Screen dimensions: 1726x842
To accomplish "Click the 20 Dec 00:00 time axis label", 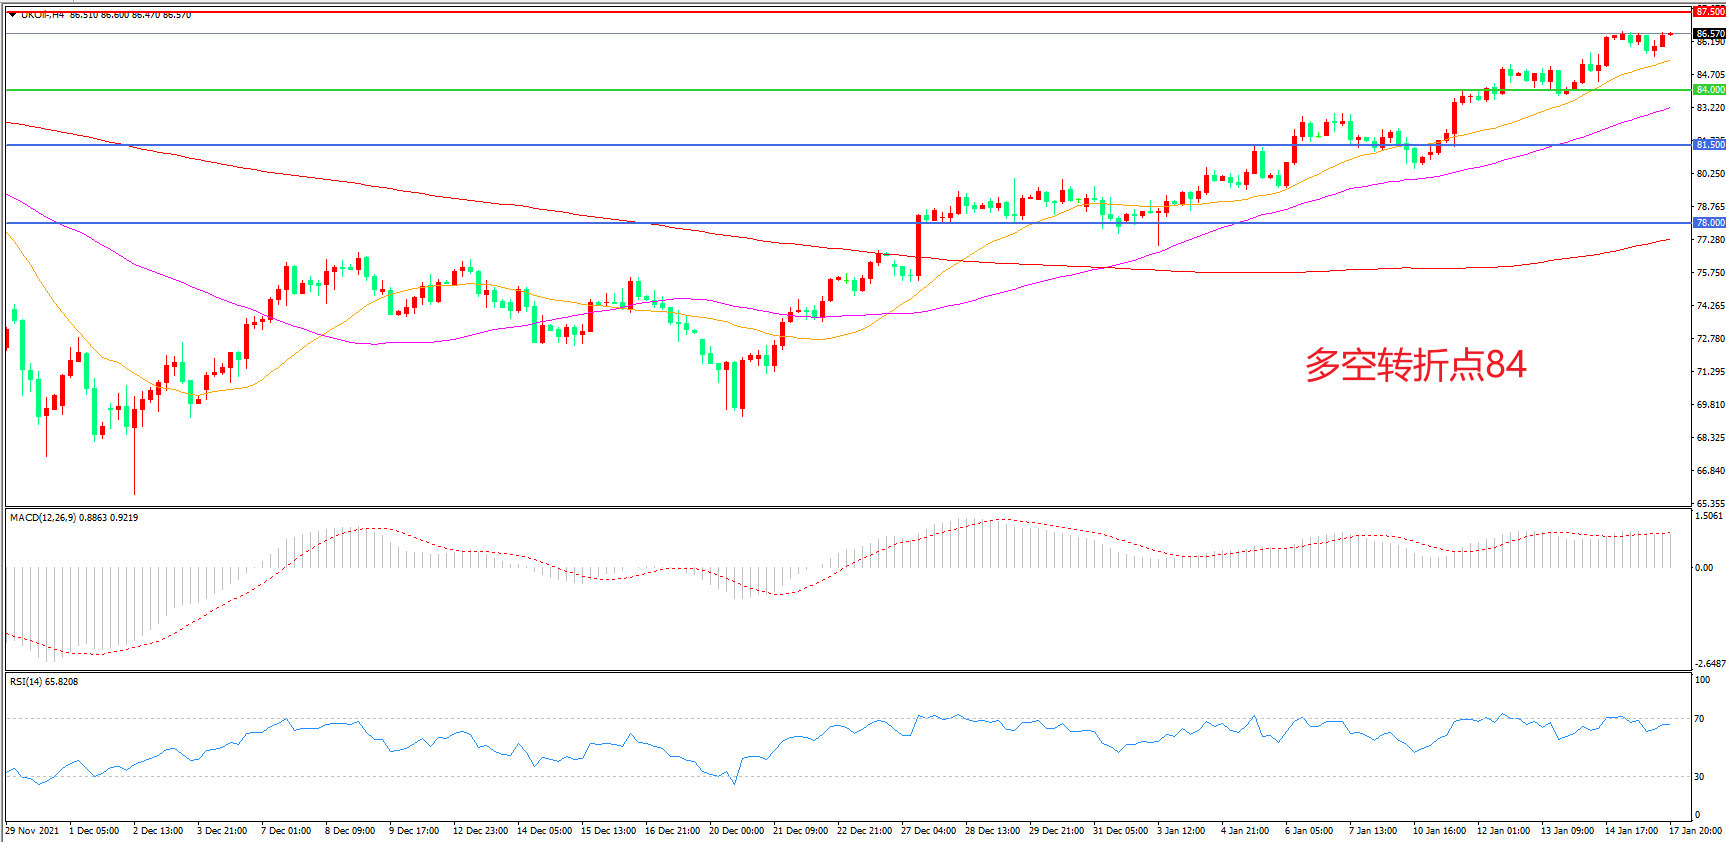I will [736, 831].
